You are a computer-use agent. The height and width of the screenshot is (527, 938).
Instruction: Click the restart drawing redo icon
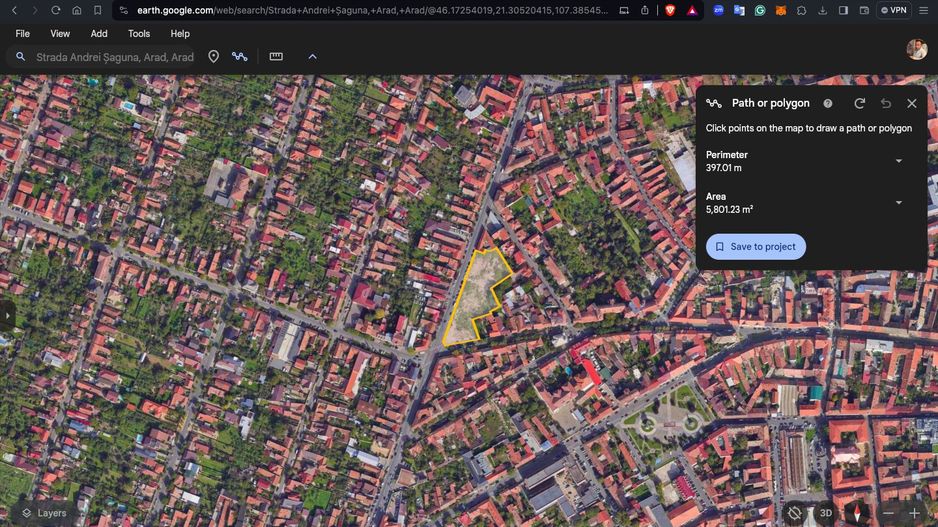coord(859,103)
